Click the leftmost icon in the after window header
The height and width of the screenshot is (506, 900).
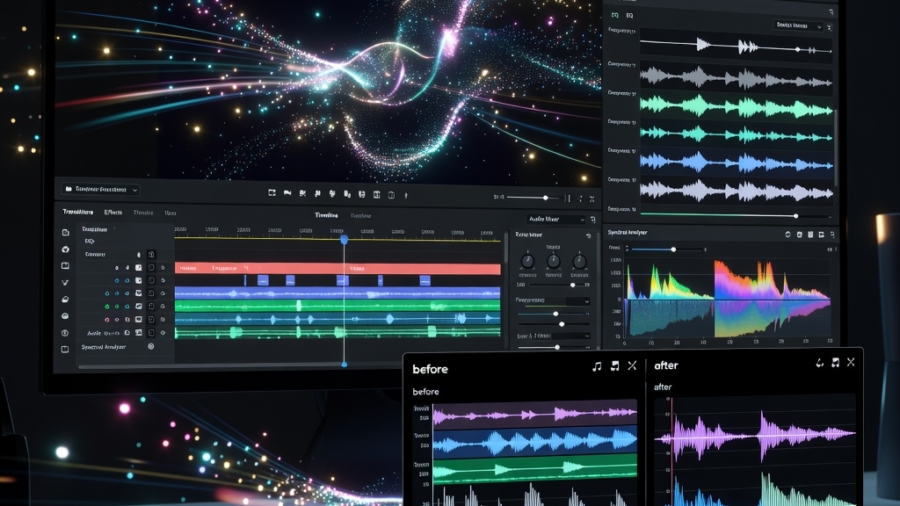tap(819, 363)
